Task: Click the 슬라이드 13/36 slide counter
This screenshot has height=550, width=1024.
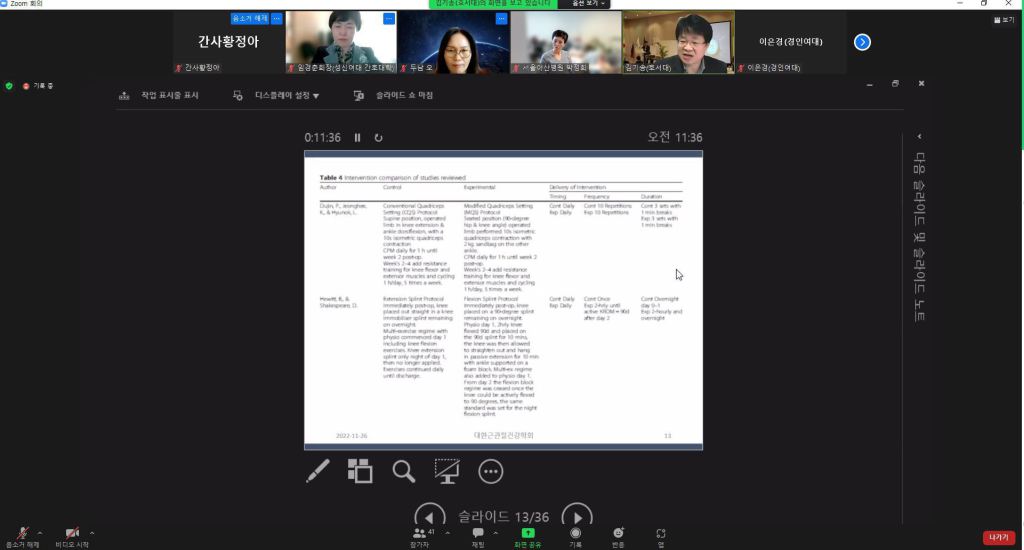Action: (x=504, y=517)
